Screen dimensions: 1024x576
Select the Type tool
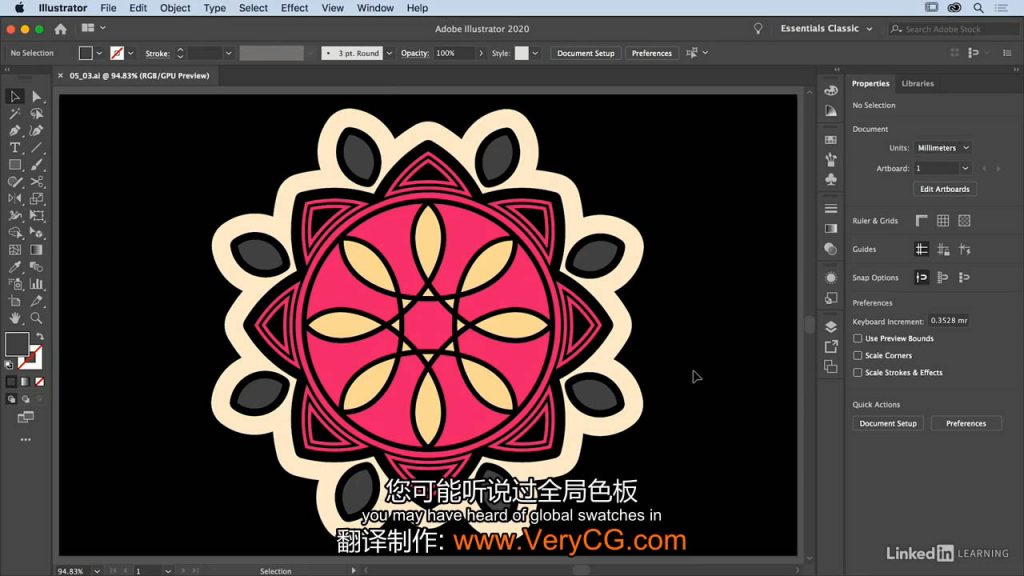(x=15, y=147)
